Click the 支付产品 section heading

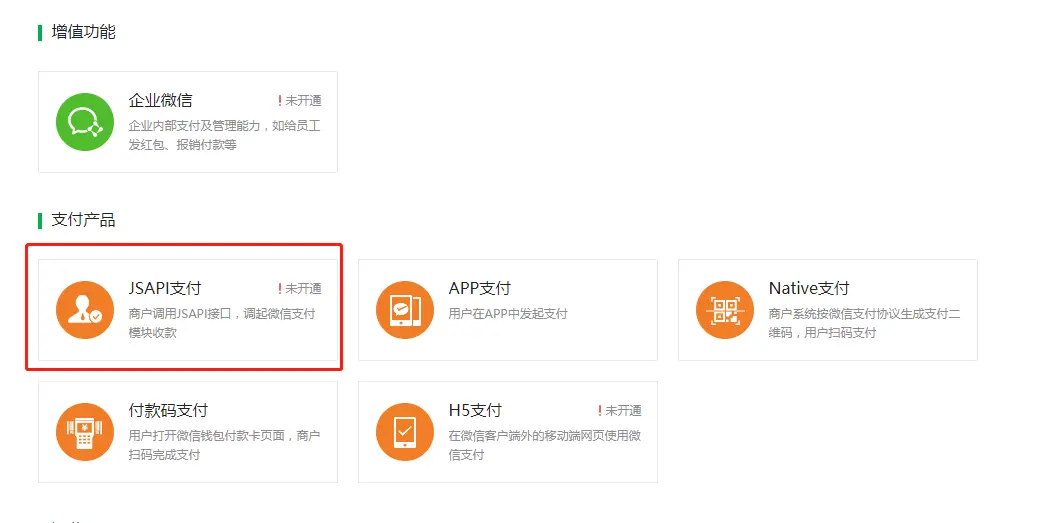83,220
